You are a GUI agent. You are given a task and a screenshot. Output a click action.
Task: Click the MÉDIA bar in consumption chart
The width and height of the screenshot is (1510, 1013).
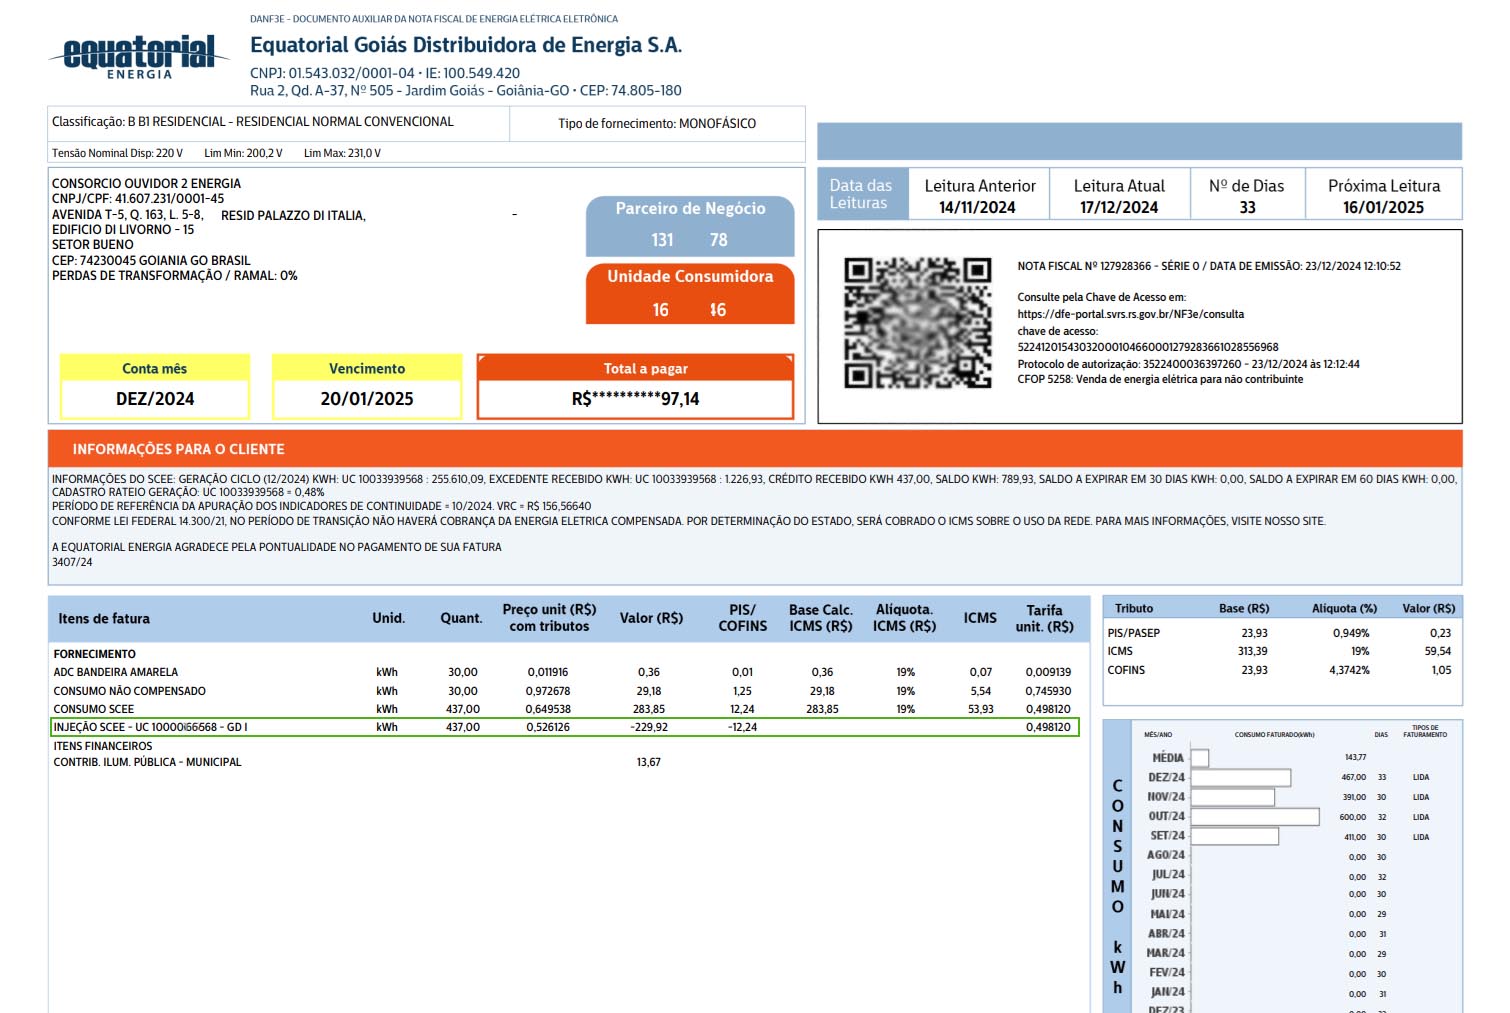[1200, 758]
